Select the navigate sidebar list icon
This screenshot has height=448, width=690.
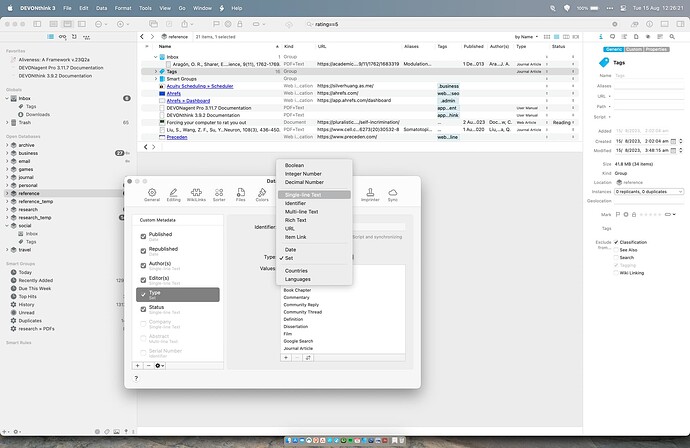(x=51, y=37)
